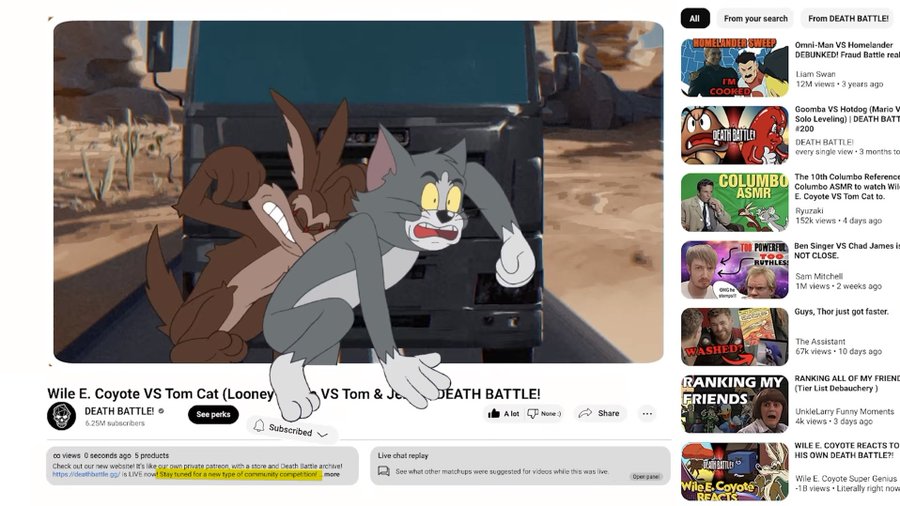The height and width of the screenshot is (506, 900).
Task: Click the verified checkmark next to DEATH BATTLE!
Action: [161, 411]
